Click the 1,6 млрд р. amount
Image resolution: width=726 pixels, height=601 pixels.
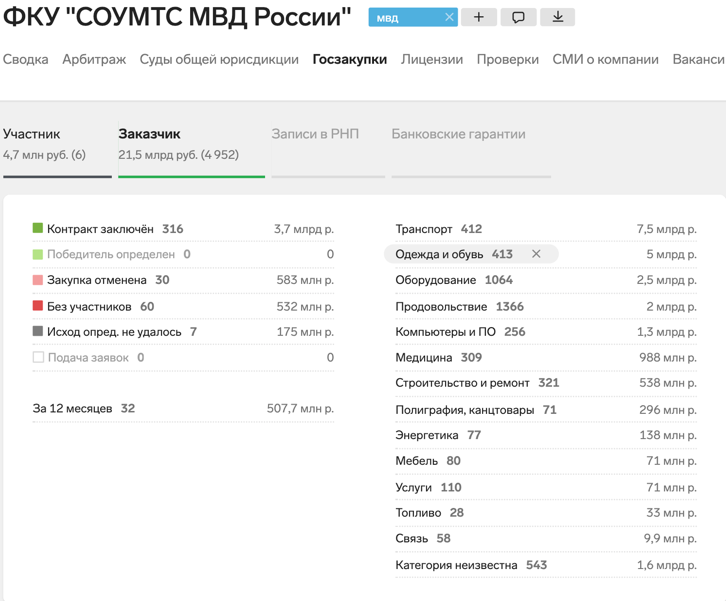tap(667, 565)
